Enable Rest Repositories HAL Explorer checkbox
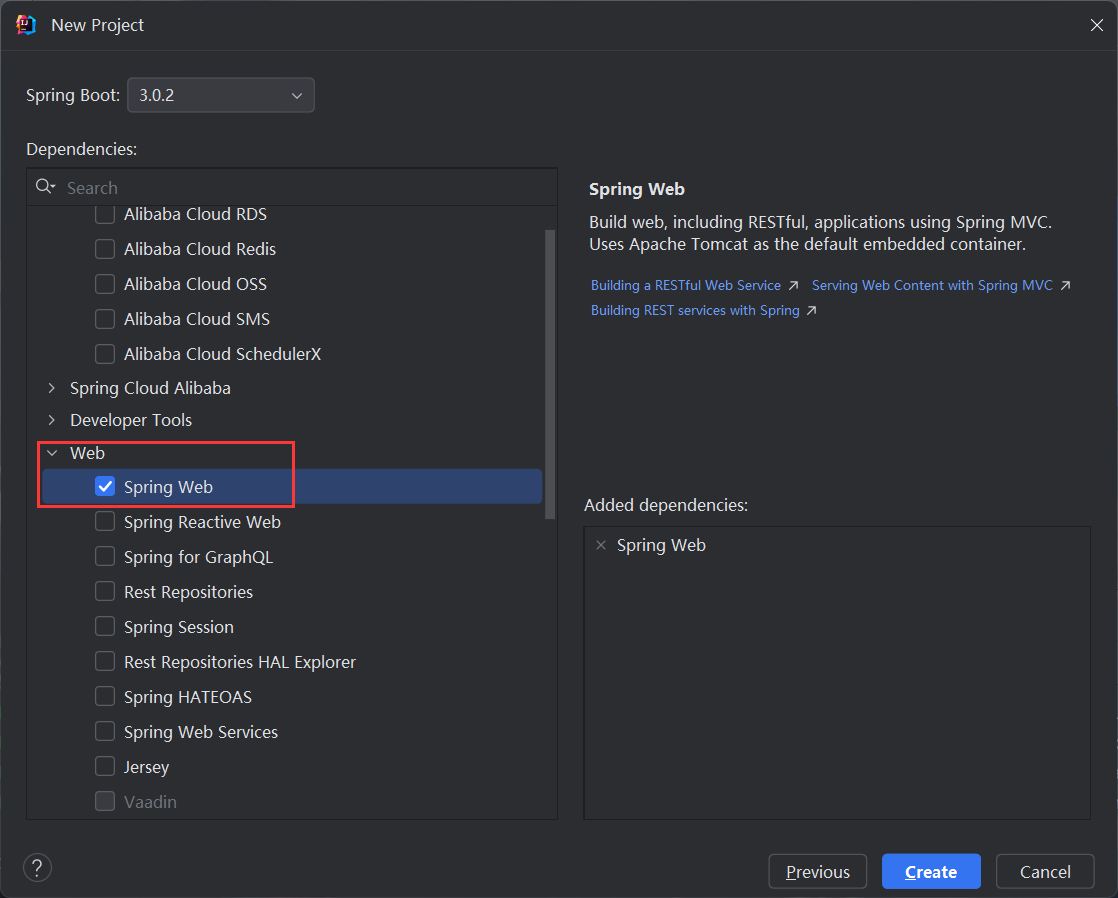 pos(105,662)
